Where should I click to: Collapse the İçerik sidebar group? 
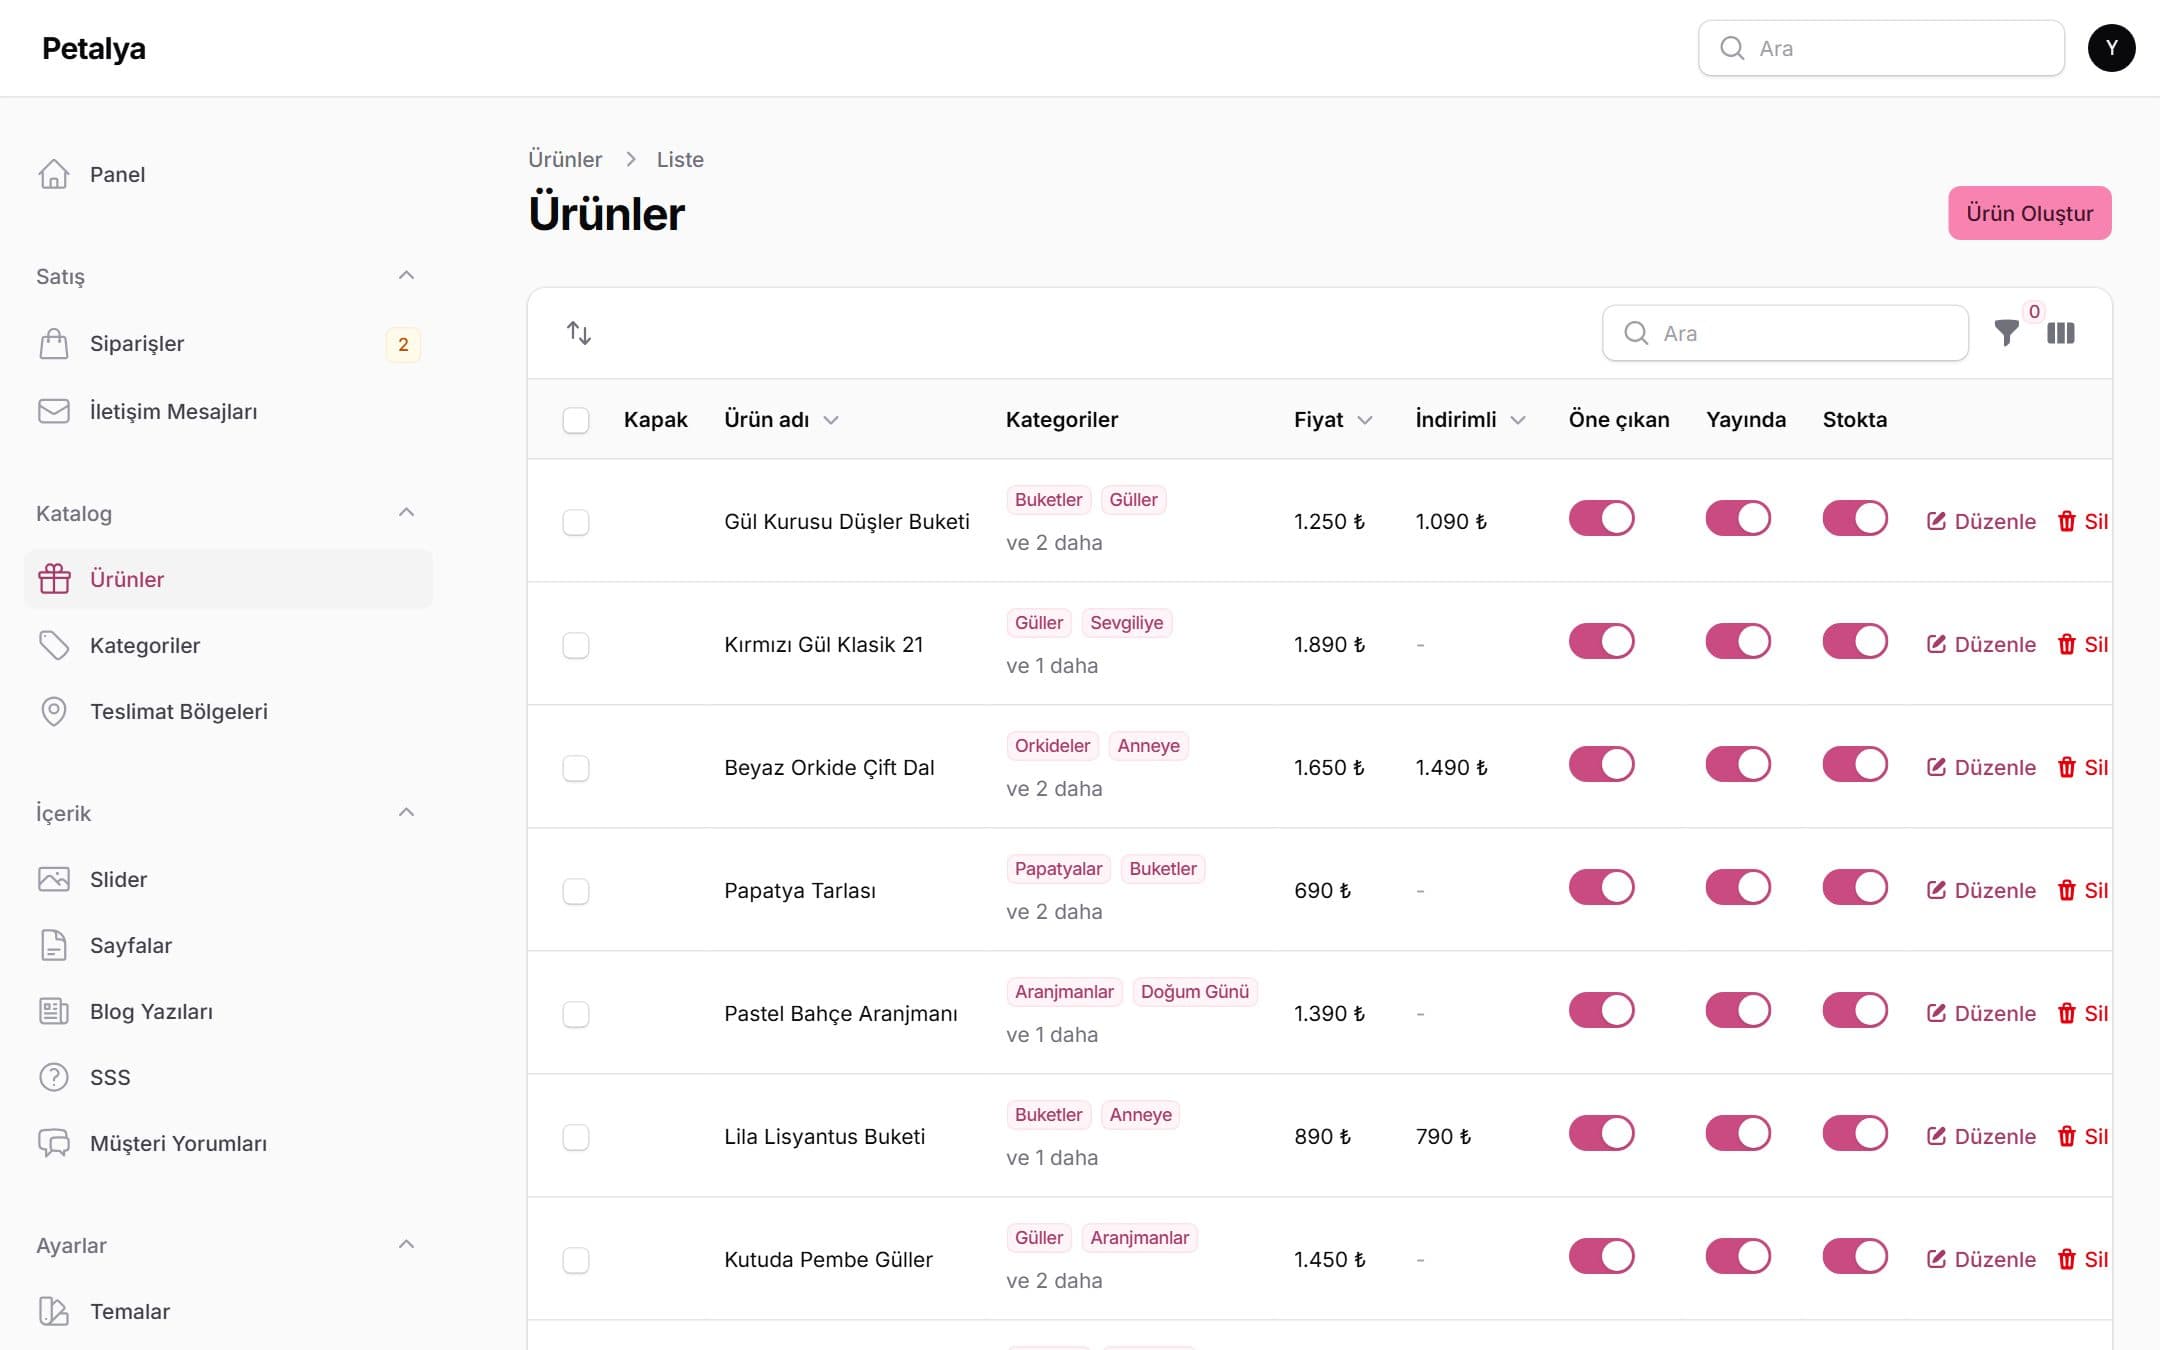pos(406,812)
